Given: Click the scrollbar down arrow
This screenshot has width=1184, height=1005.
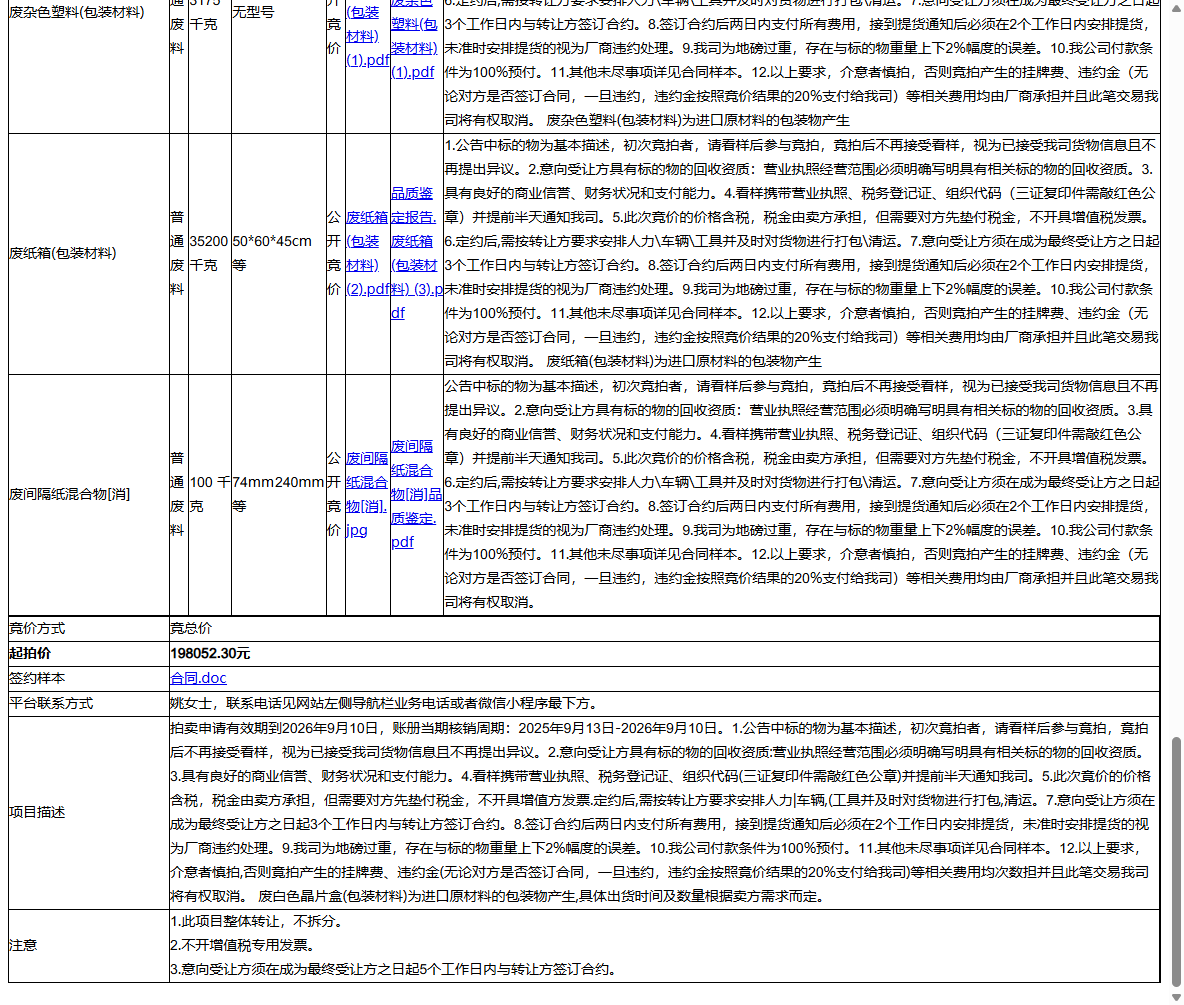Looking at the screenshot, I should click(1176, 997).
